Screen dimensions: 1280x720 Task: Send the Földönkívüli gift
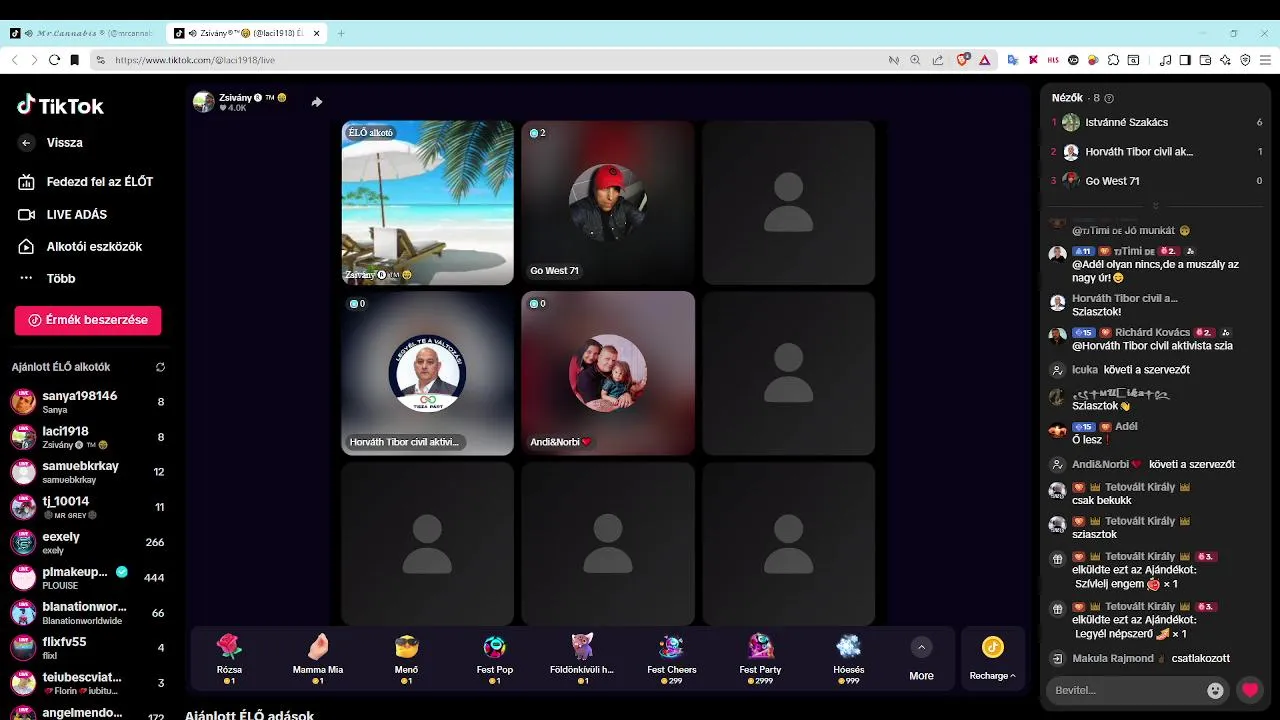tap(582, 657)
